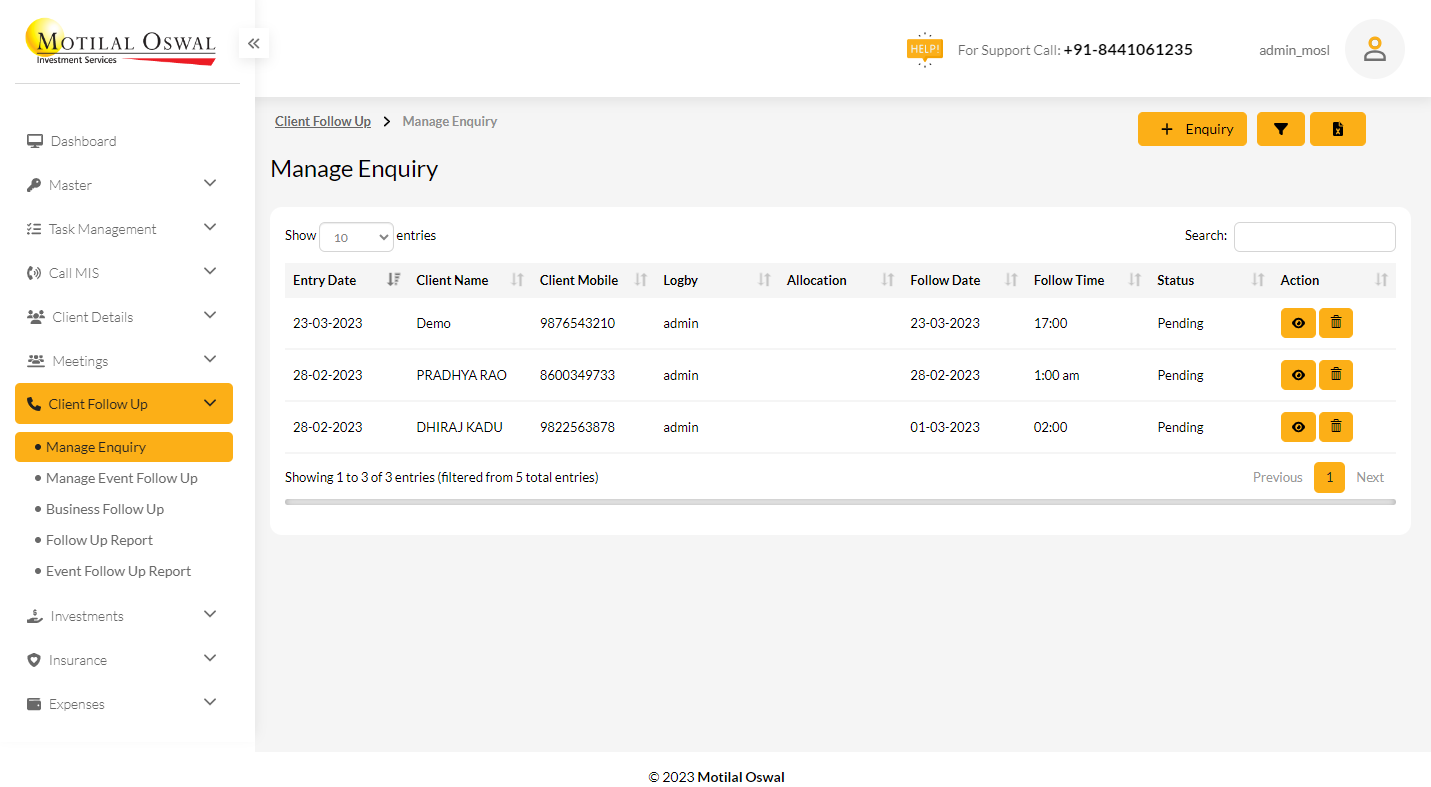Expand the Client Details menu chevron
Viewport: 1431px width, 787px height.
[210, 315]
